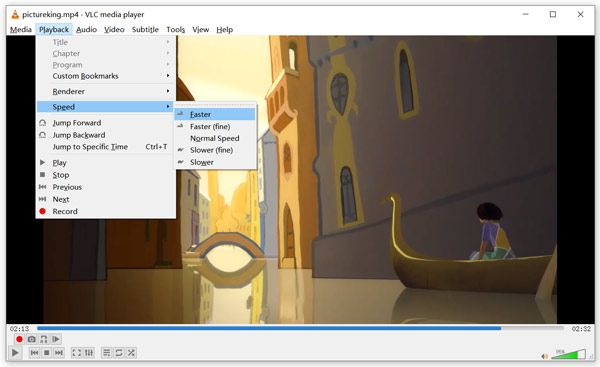Select Slower (fine) speed option

pyautogui.click(x=215, y=150)
